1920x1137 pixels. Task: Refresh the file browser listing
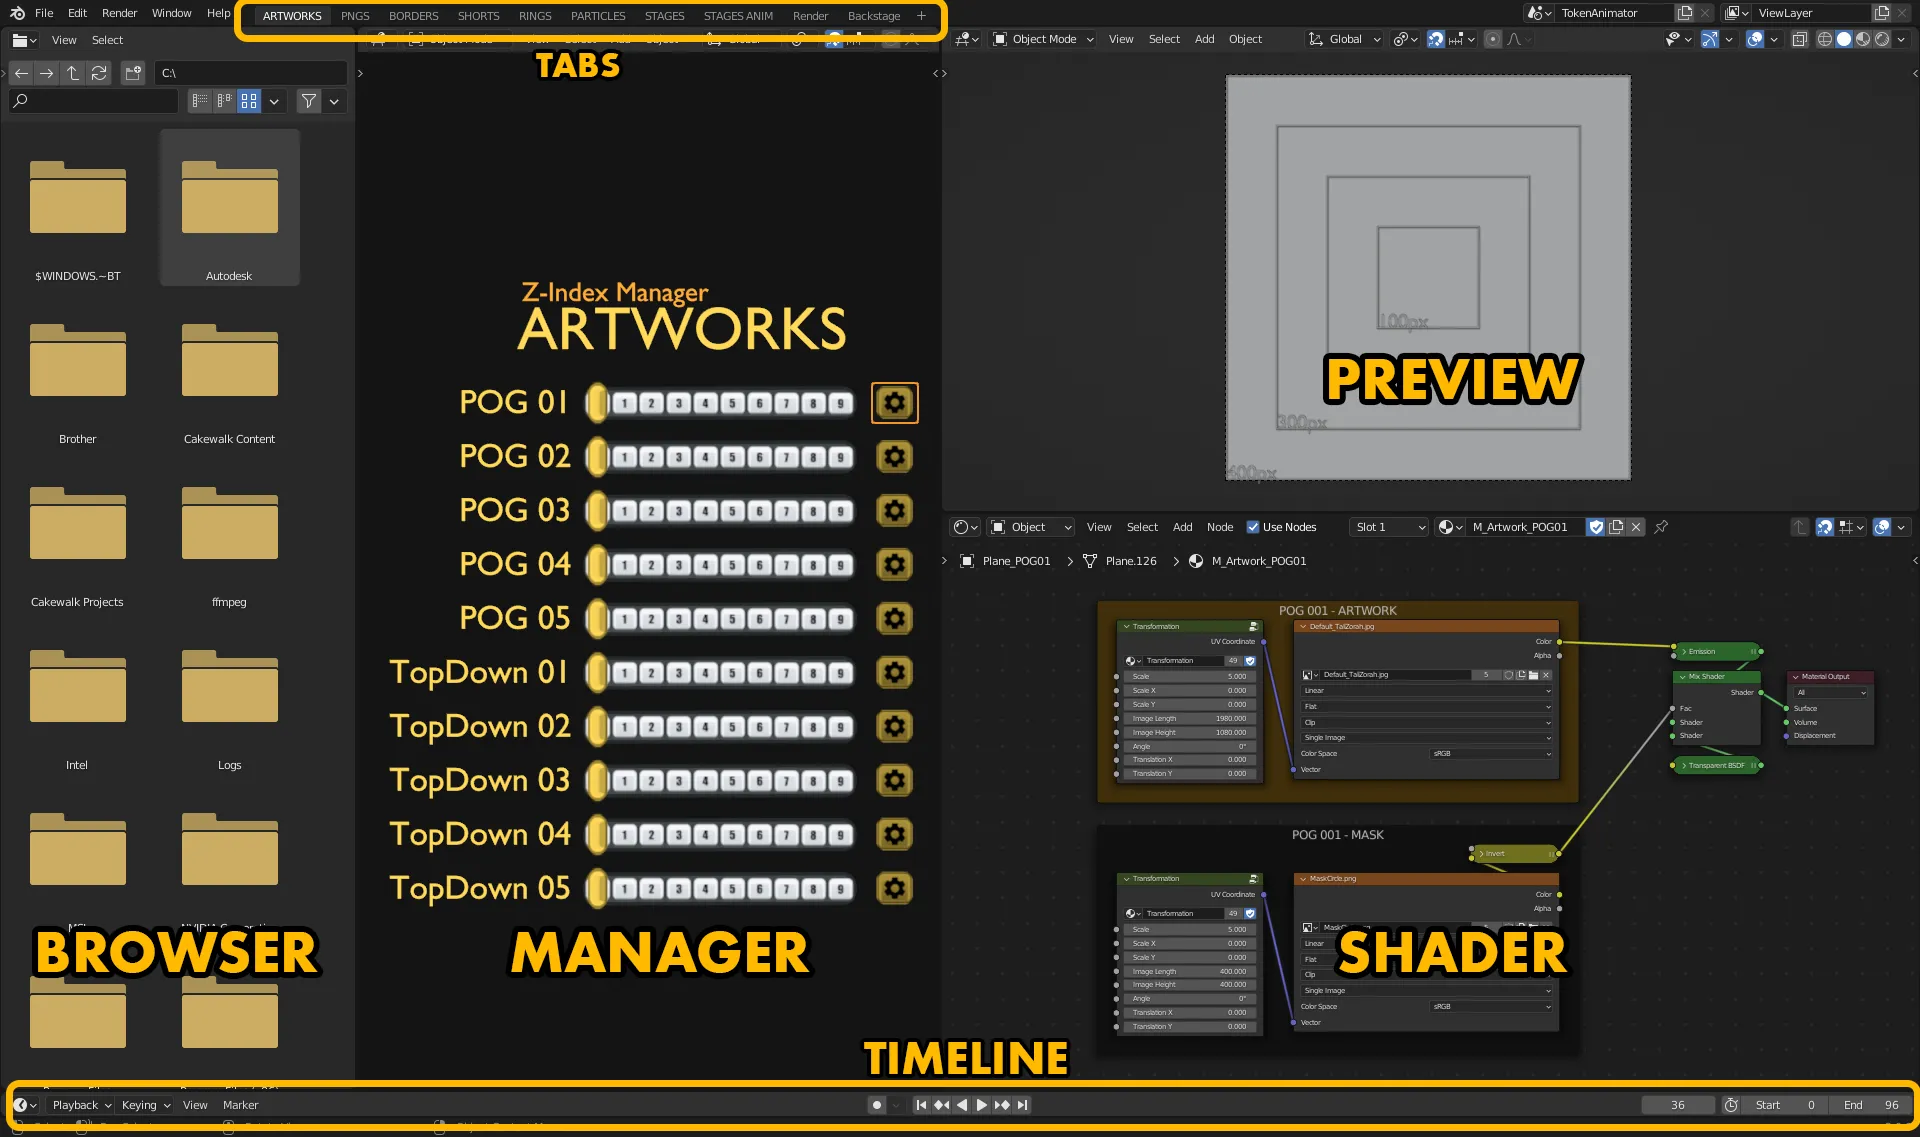[99, 73]
